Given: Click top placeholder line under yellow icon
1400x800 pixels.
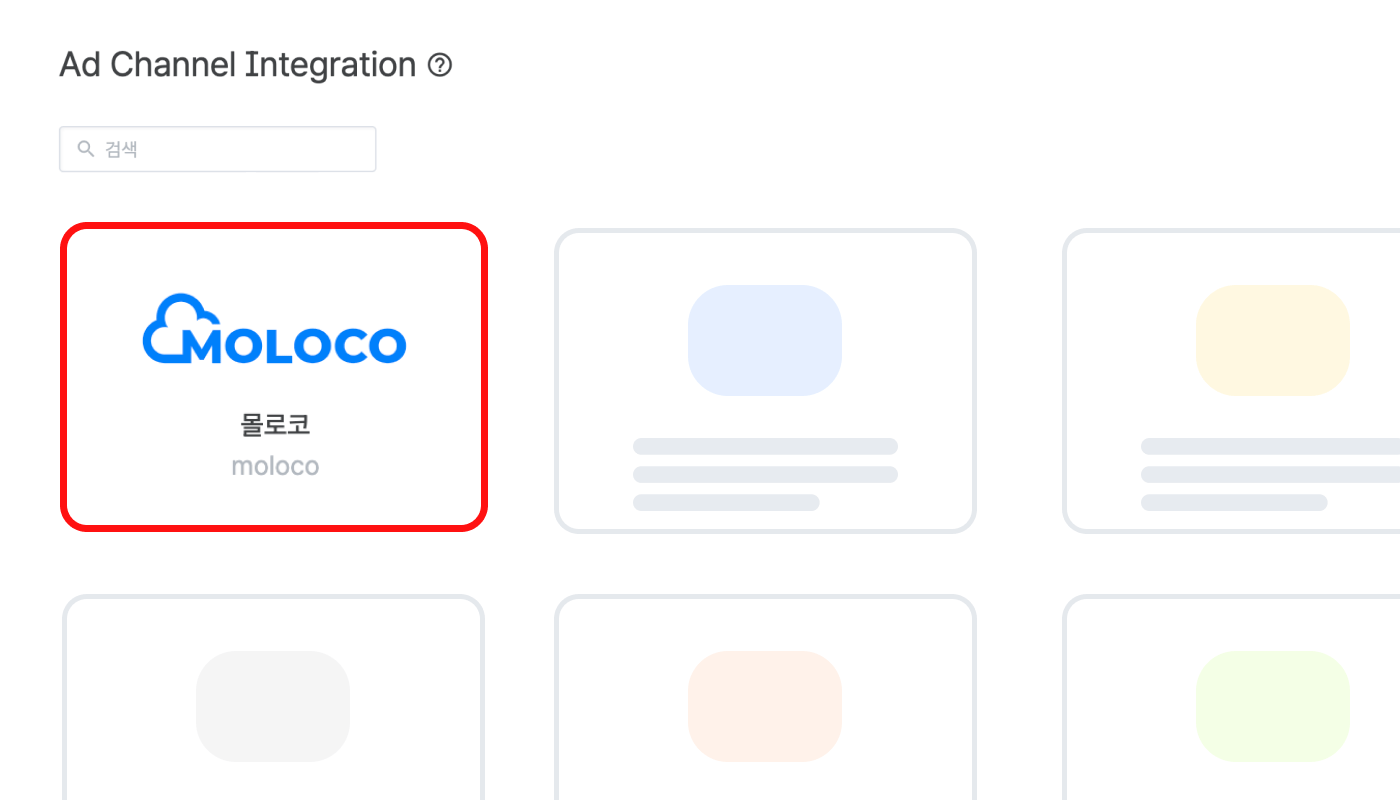Looking at the screenshot, I should [1270, 446].
